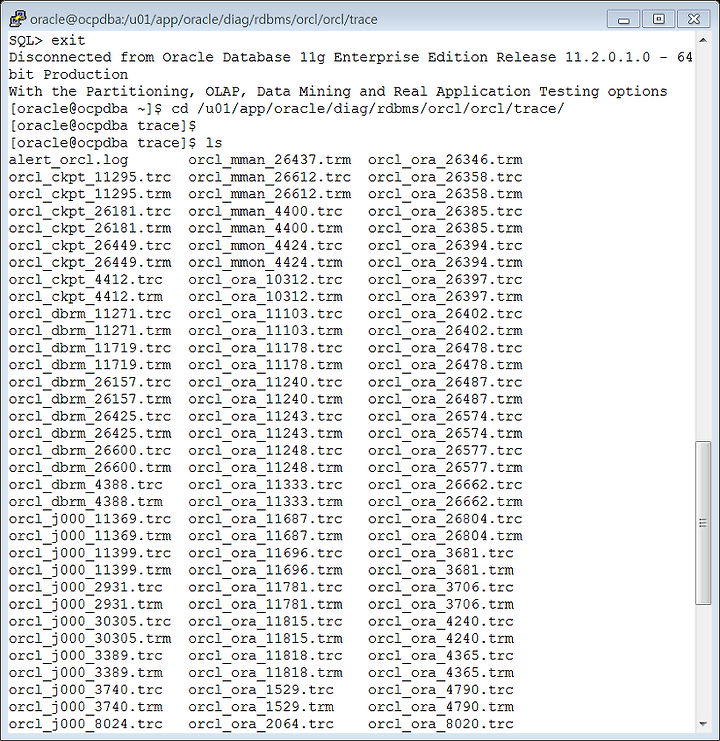This screenshot has width=720, height=741.
Task: Click on orcl_ora_2064.trc file name
Action: pyautogui.click(x=261, y=724)
